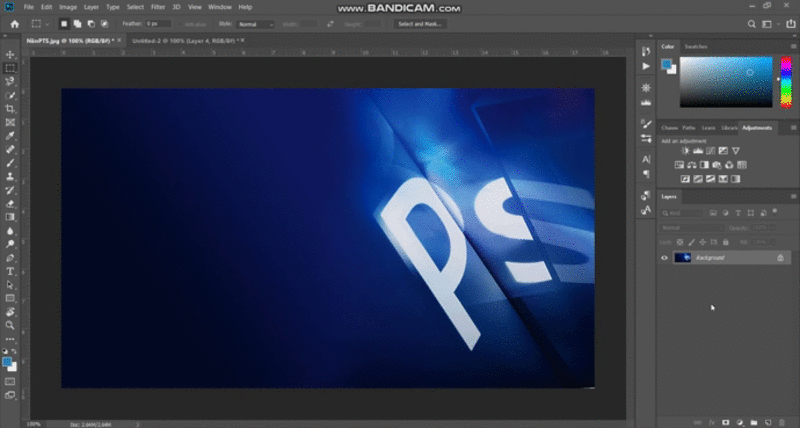Select the Zoom tool
This screenshot has height=428, width=800.
(10, 325)
